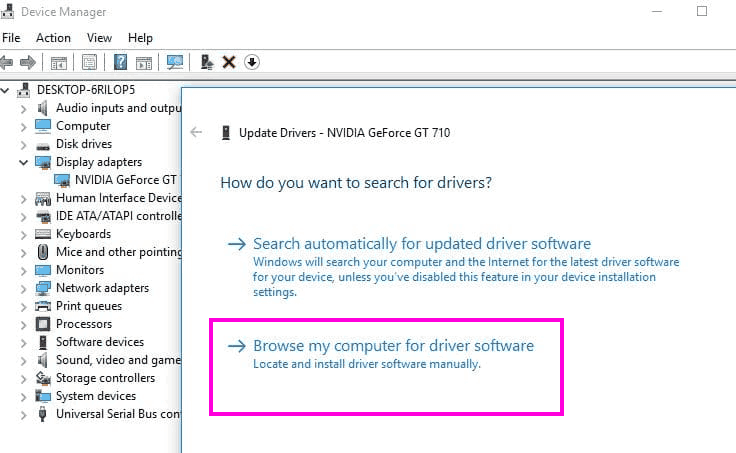Click the Scan for hardware changes monitor icon
The width and height of the screenshot is (736, 453).
click(175, 62)
